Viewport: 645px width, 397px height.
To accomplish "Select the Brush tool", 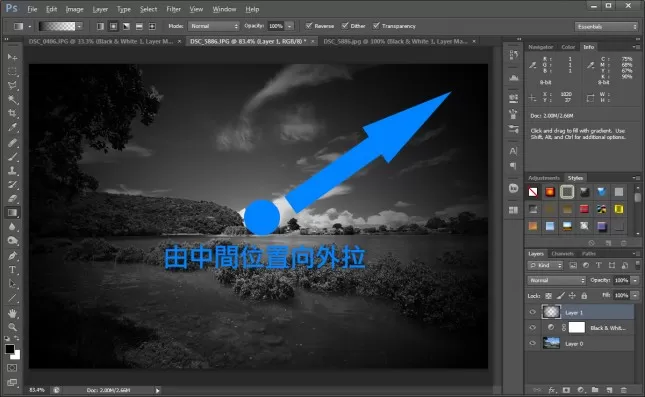I will click(x=12, y=156).
